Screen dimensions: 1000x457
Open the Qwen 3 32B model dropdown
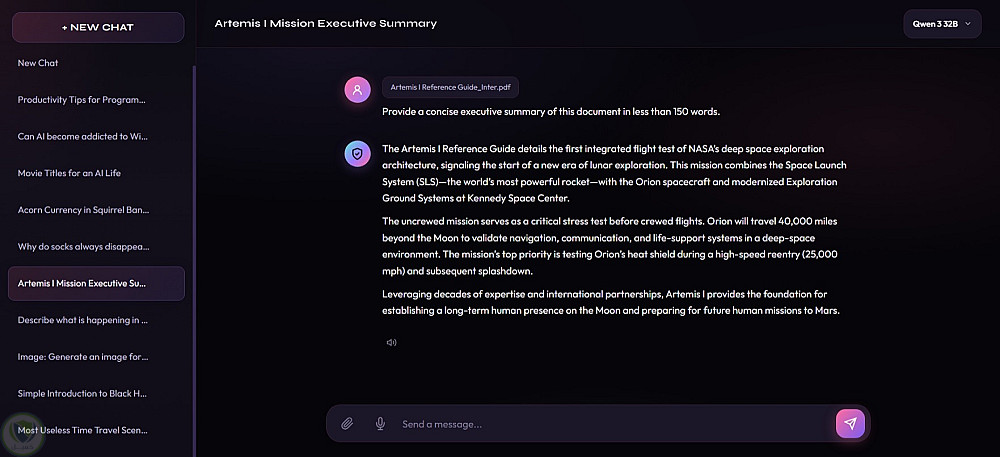coord(942,23)
